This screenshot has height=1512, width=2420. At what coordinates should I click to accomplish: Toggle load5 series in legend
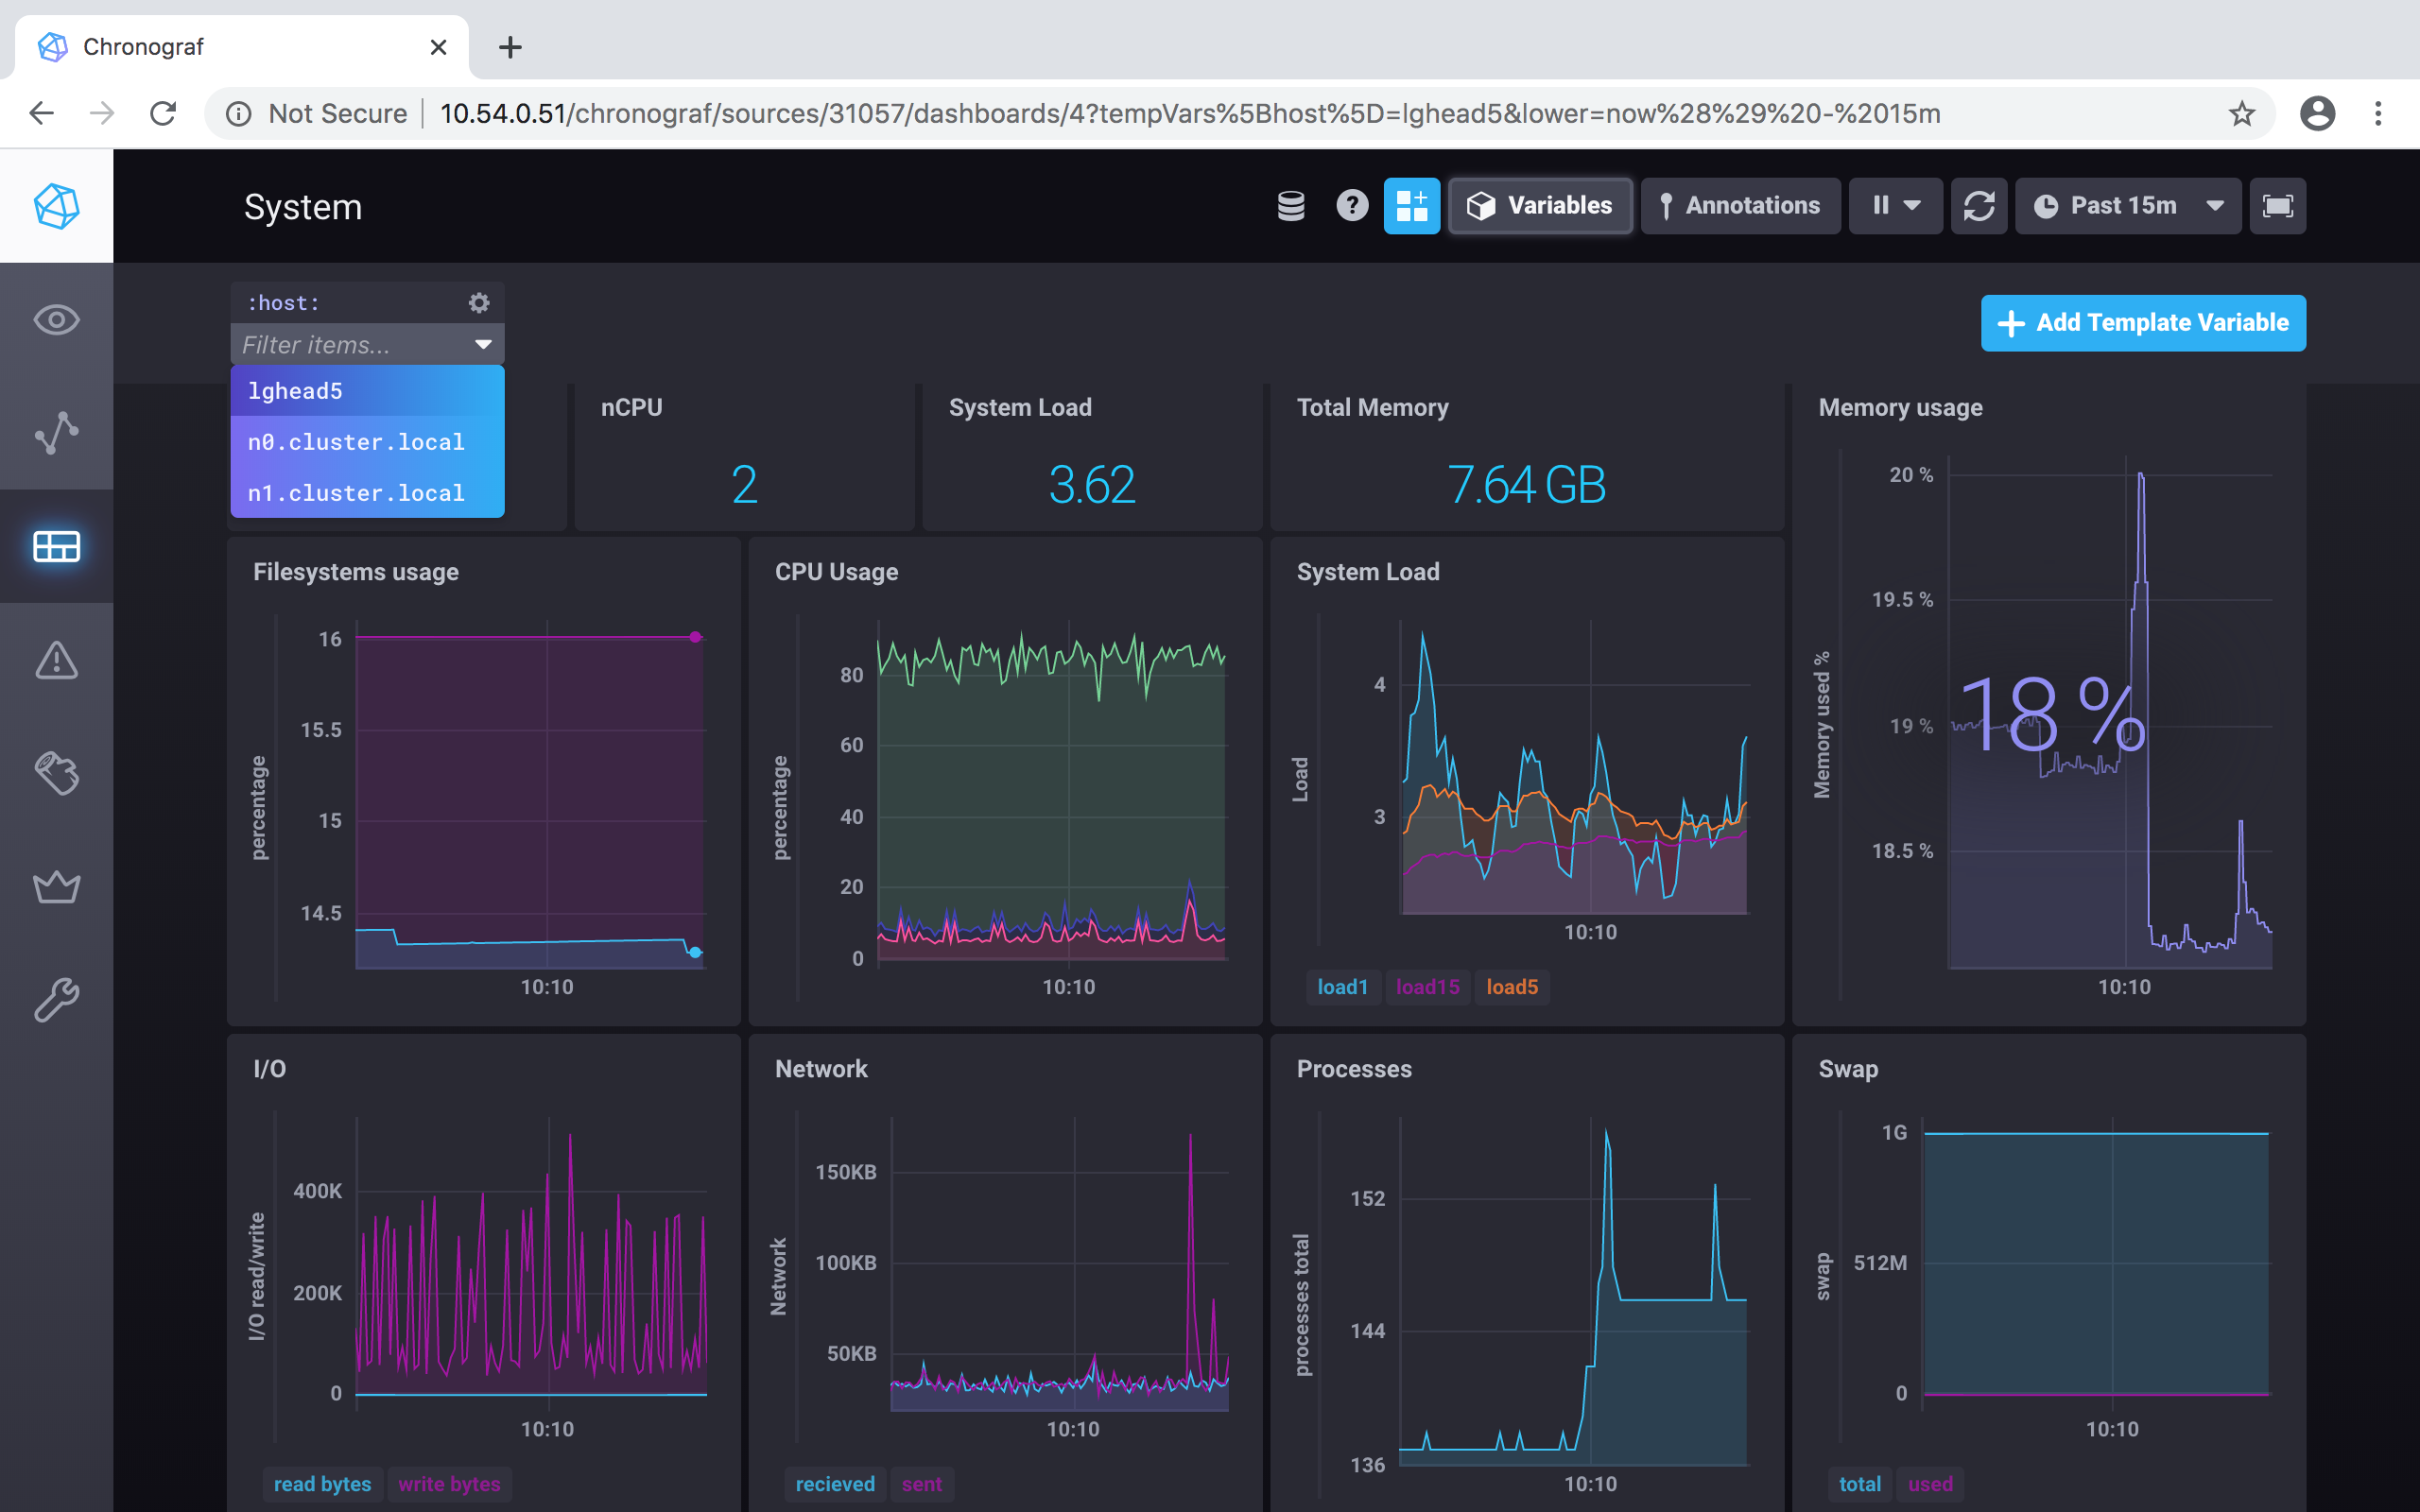1512,987
